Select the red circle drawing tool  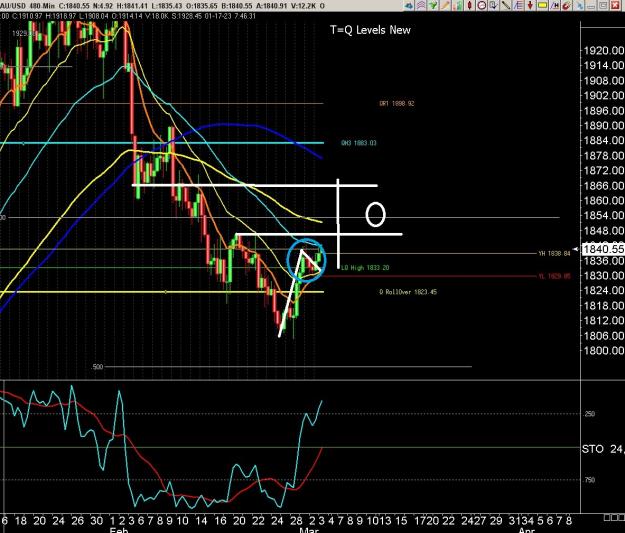pos(482,6)
